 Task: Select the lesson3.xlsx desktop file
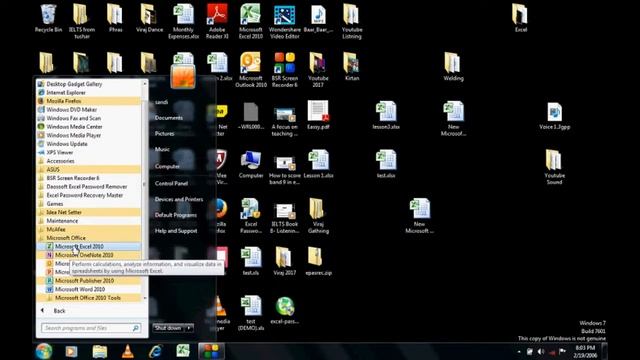[386, 116]
